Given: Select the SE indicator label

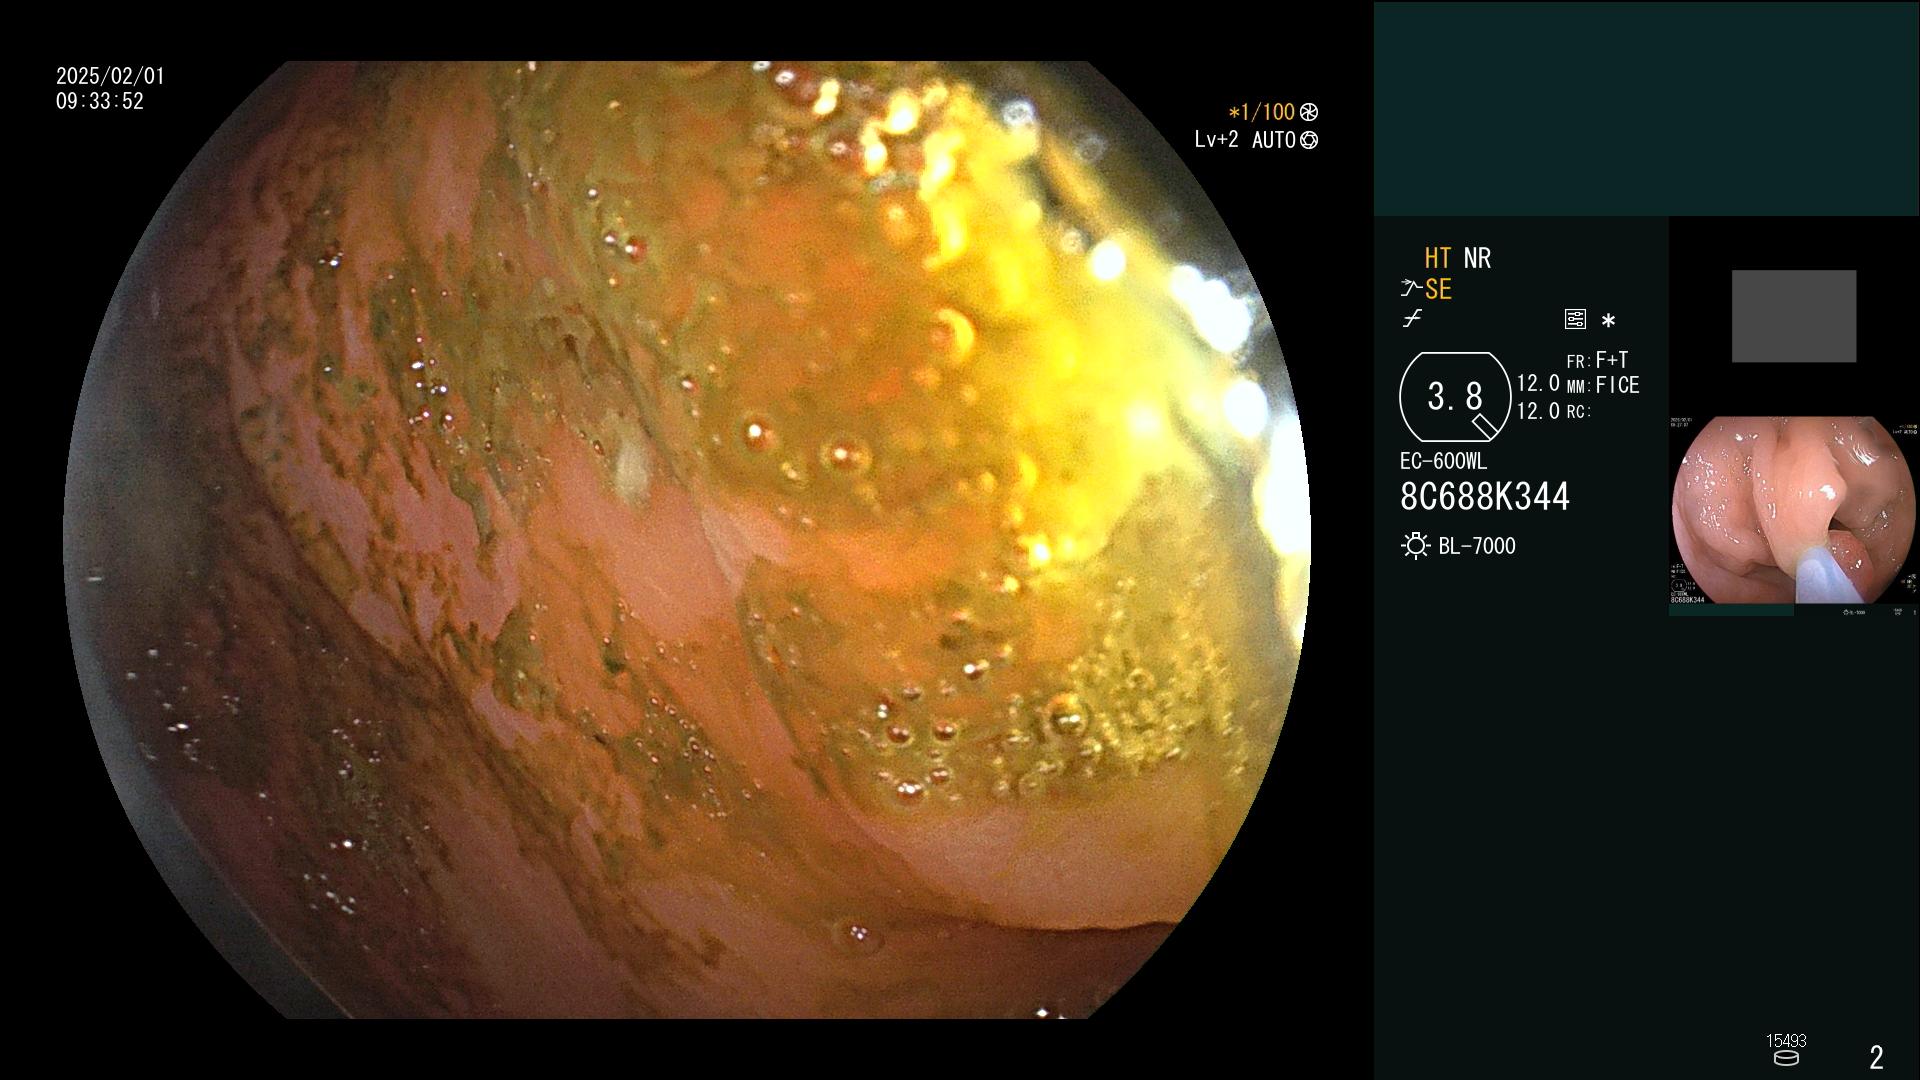Looking at the screenshot, I should click(1438, 289).
